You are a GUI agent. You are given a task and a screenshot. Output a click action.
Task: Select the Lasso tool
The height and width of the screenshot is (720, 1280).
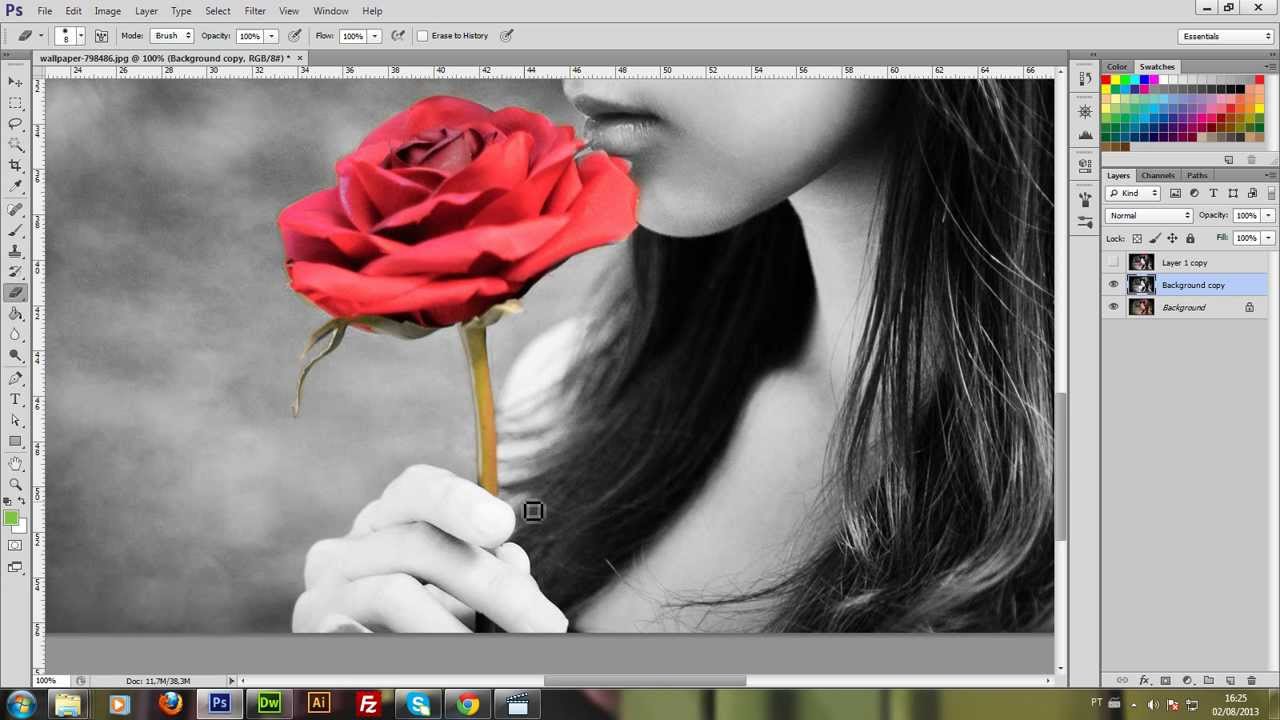15,124
